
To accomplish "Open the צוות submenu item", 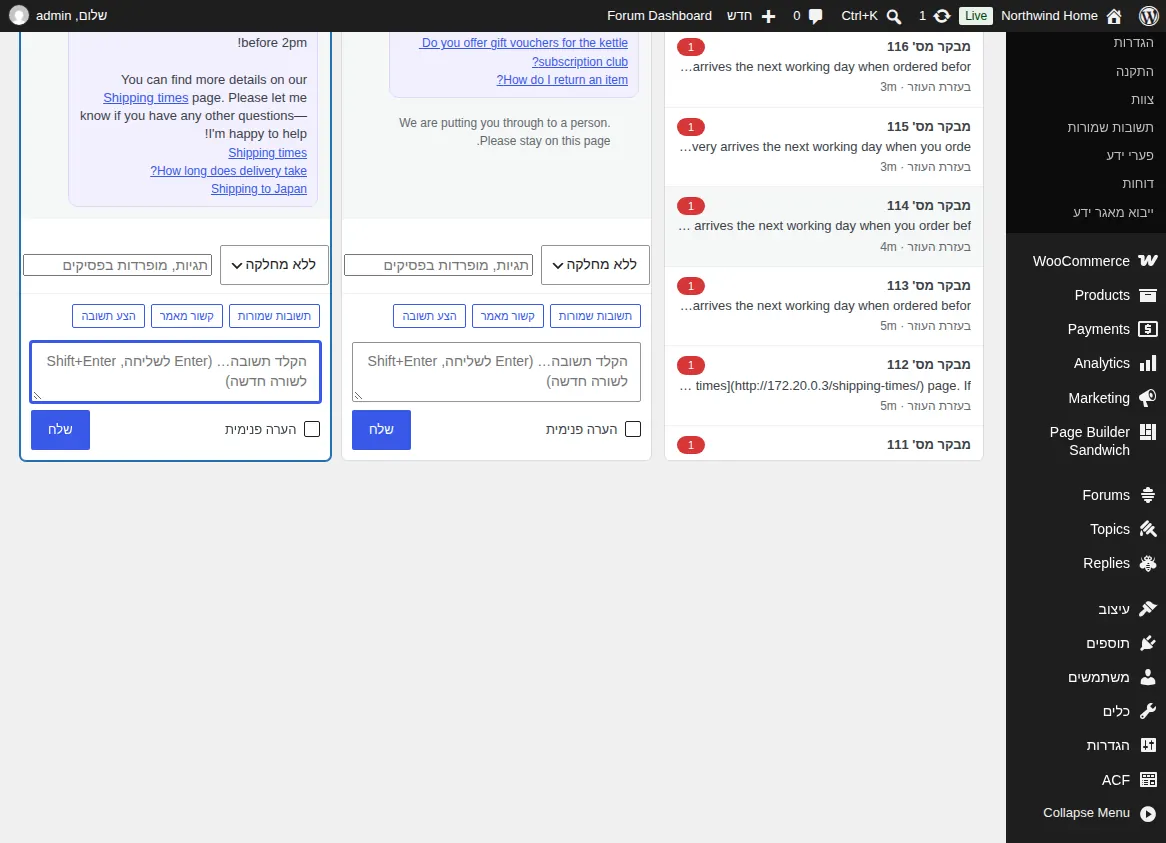I will coord(1142,99).
